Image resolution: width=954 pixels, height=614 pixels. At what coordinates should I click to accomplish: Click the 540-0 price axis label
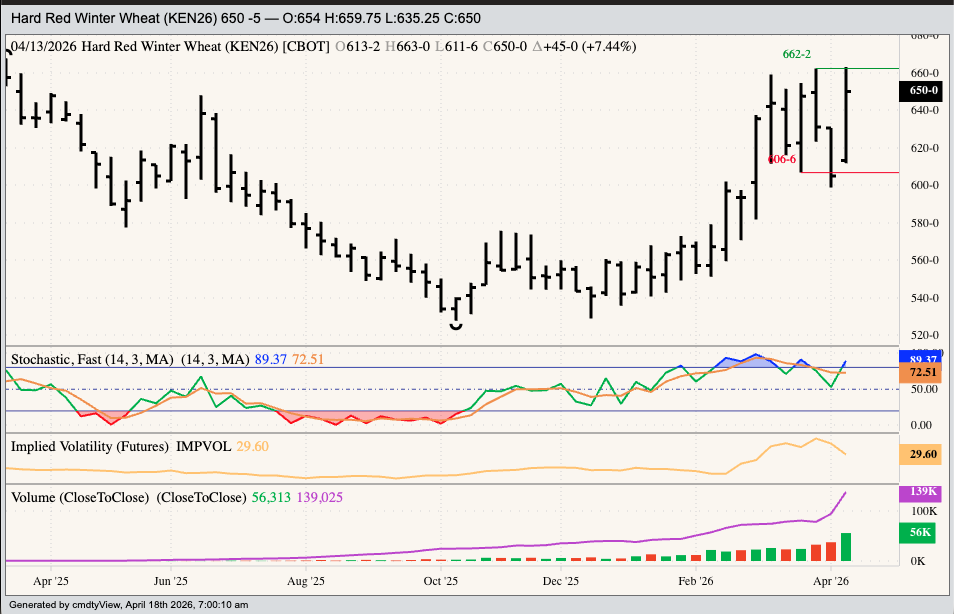tap(924, 298)
